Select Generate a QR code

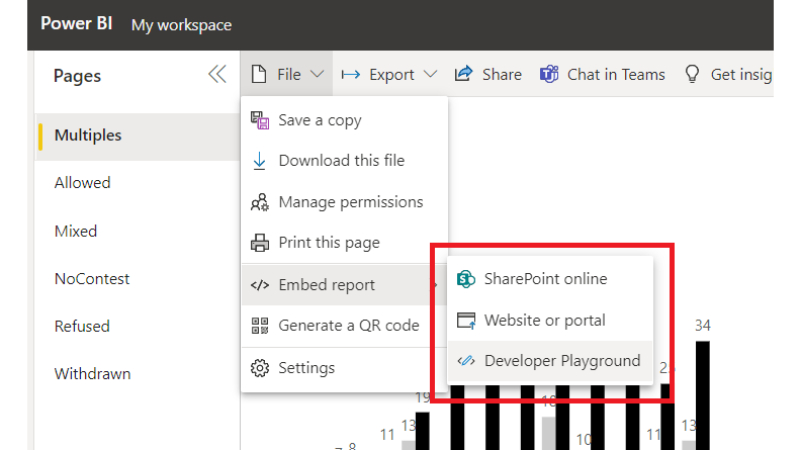coord(344,326)
